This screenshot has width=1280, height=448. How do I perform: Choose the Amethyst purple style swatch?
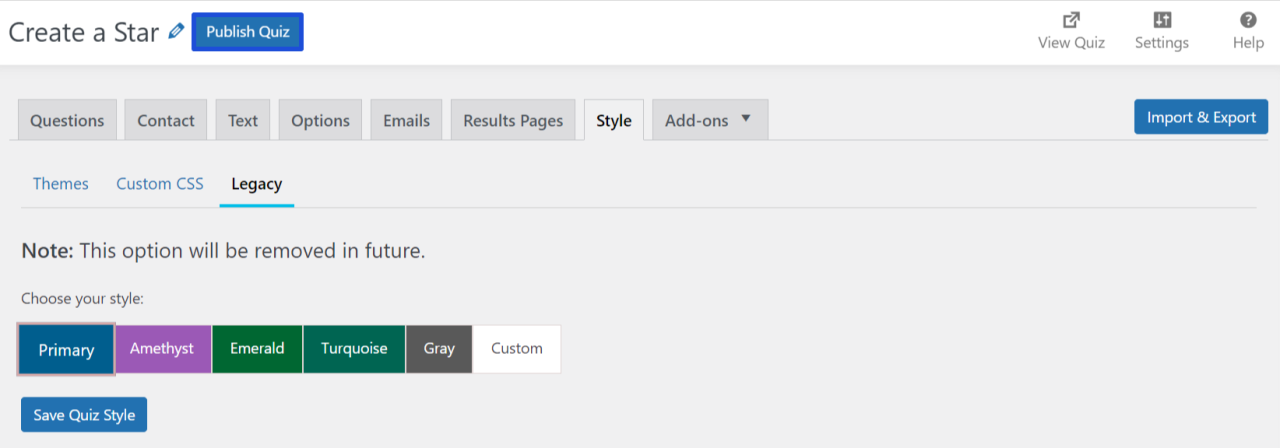coord(162,349)
